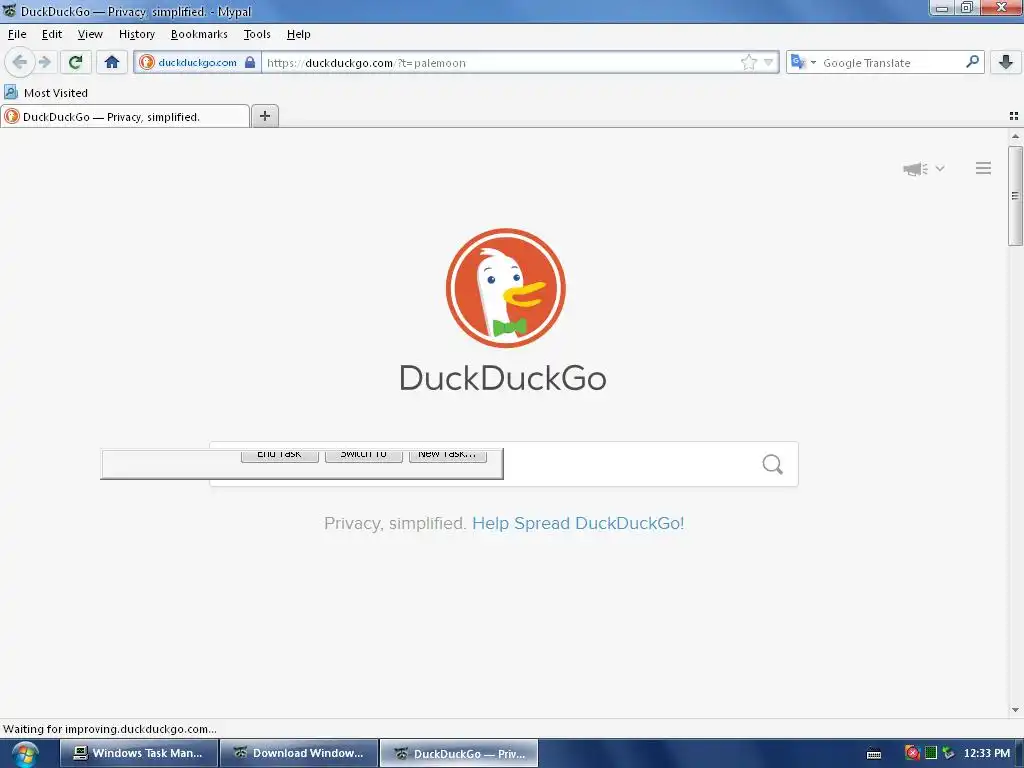This screenshot has height=768, width=1024.
Task: Click the Google Translate search field
Action: click(x=891, y=63)
